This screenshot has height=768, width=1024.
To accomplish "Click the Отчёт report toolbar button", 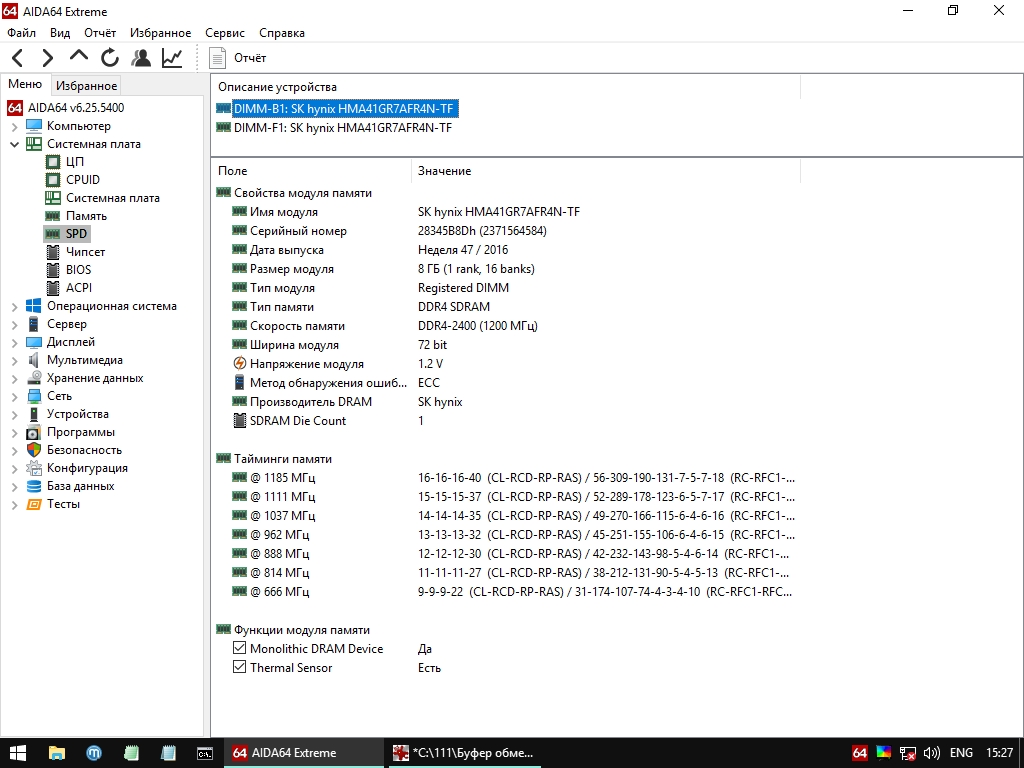I will (x=238, y=57).
